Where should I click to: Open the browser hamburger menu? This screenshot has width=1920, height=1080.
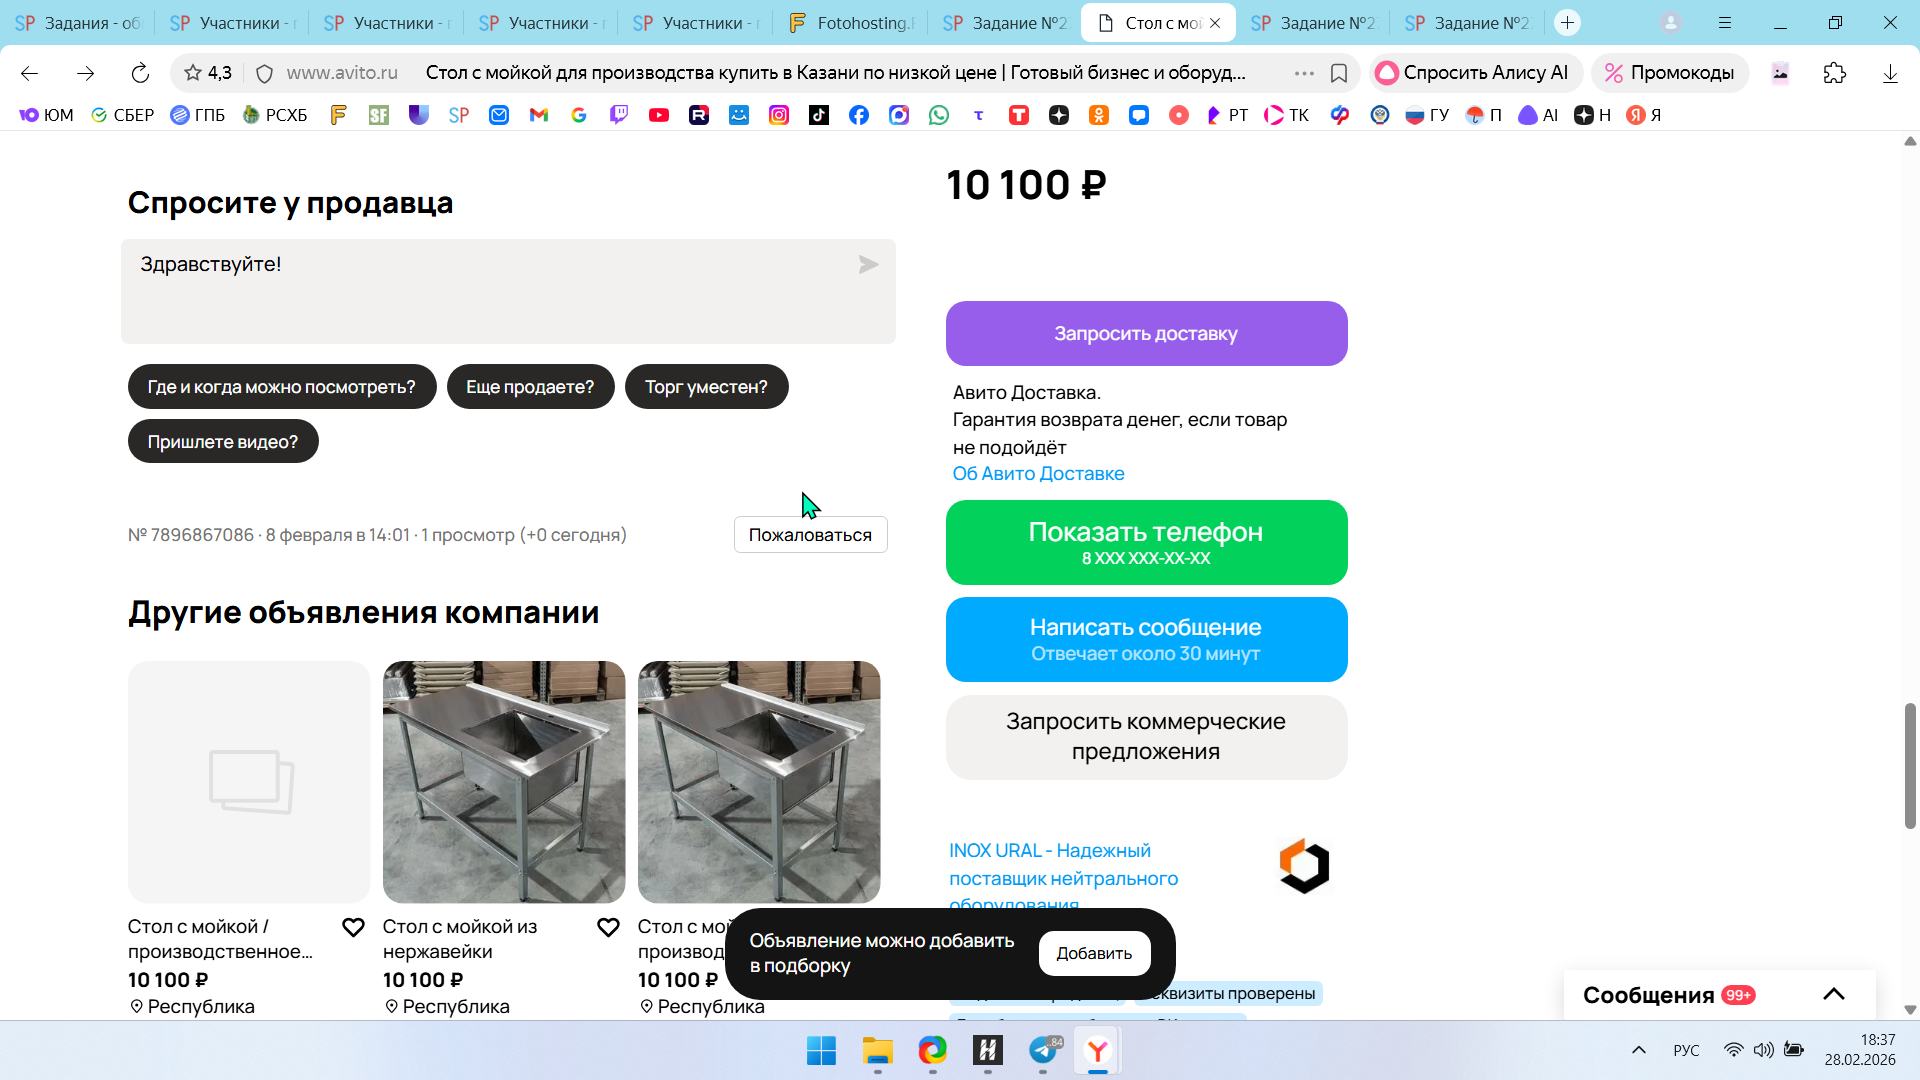1725,23
